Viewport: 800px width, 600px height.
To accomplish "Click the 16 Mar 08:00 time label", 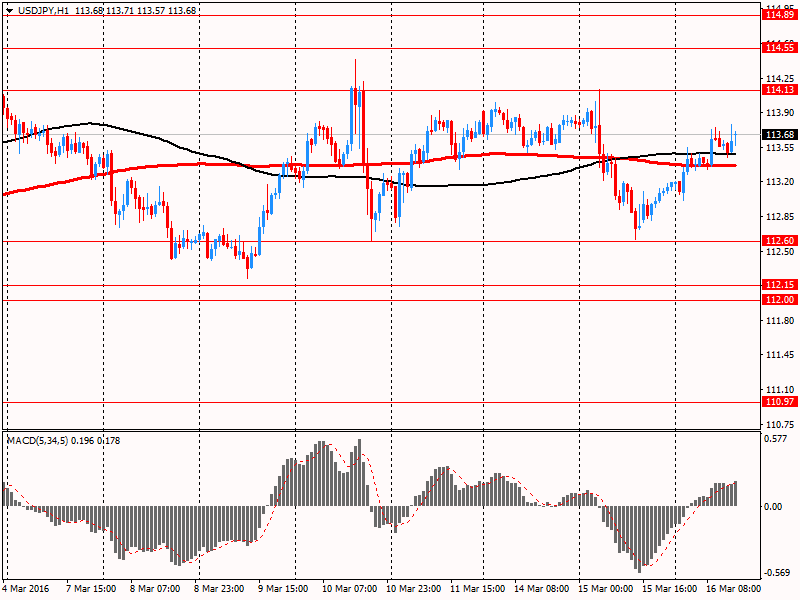I will [731, 590].
